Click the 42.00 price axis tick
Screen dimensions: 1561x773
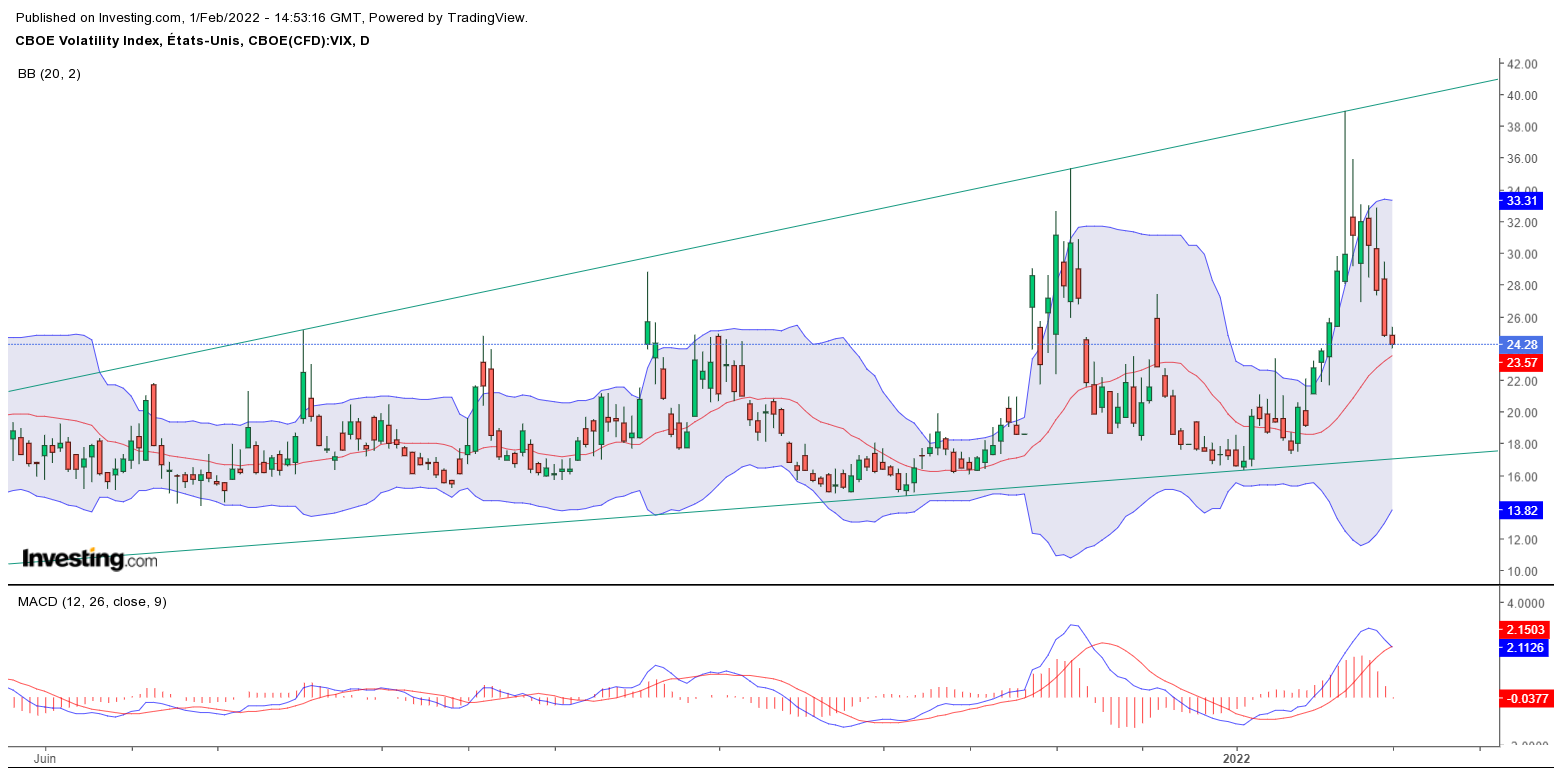coord(1521,64)
